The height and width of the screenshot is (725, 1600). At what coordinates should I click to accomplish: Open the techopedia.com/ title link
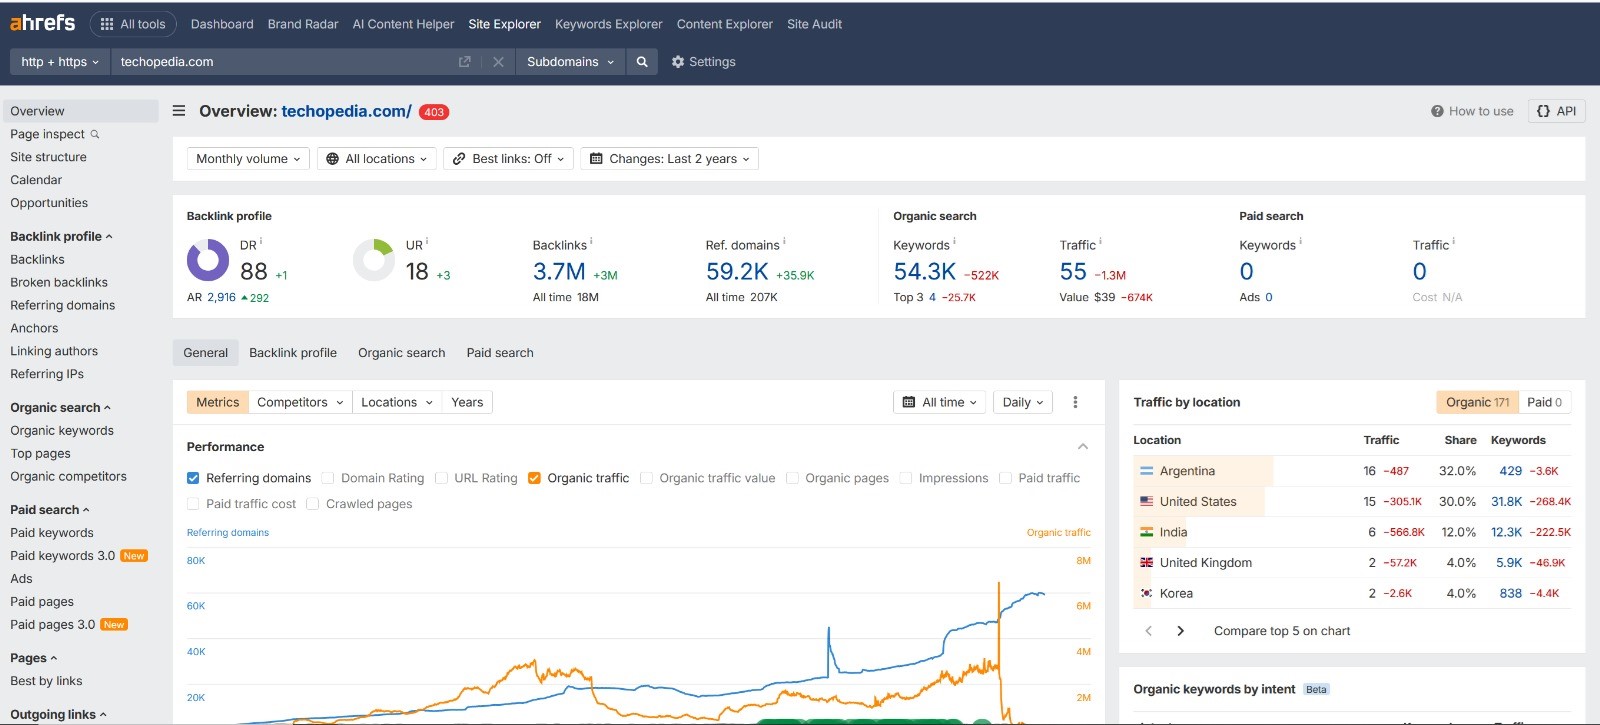click(x=346, y=111)
